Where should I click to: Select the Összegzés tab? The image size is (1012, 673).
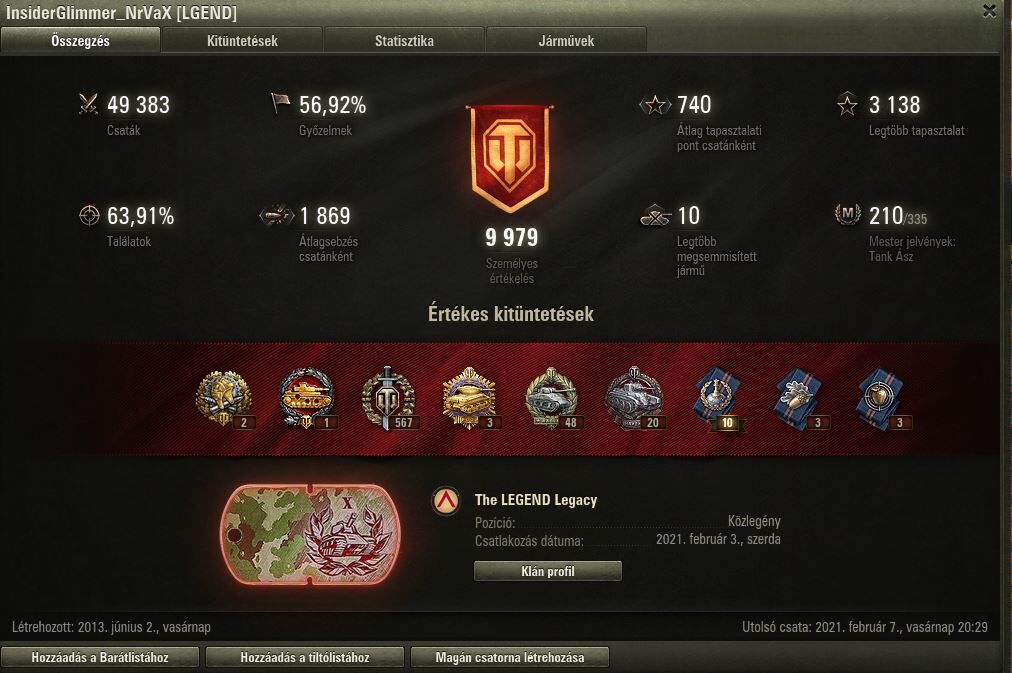point(80,41)
